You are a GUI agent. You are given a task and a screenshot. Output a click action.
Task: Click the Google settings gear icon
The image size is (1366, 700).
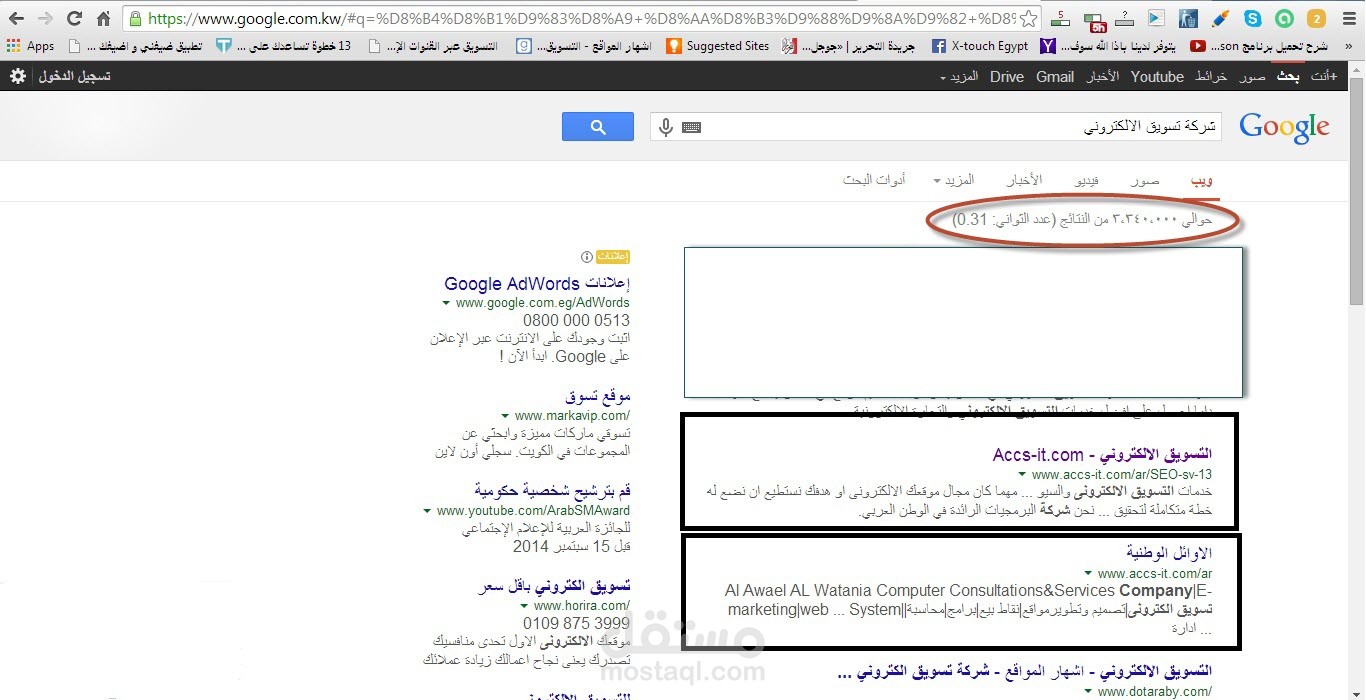[x=18, y=76]
